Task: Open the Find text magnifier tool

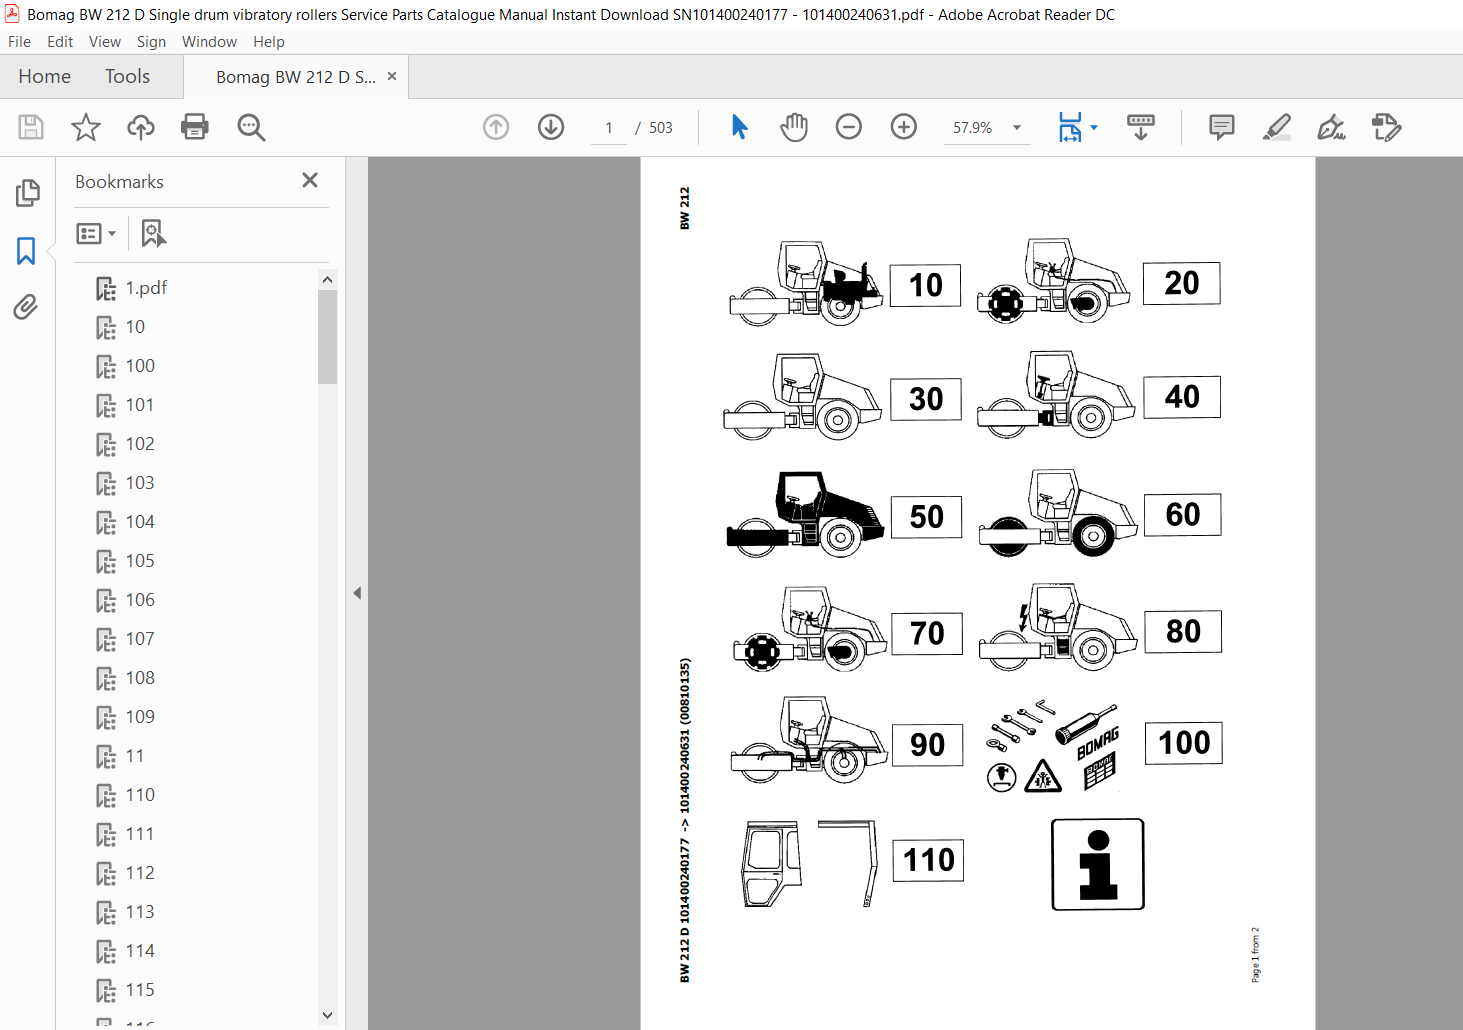Action: tap(251, 127)
